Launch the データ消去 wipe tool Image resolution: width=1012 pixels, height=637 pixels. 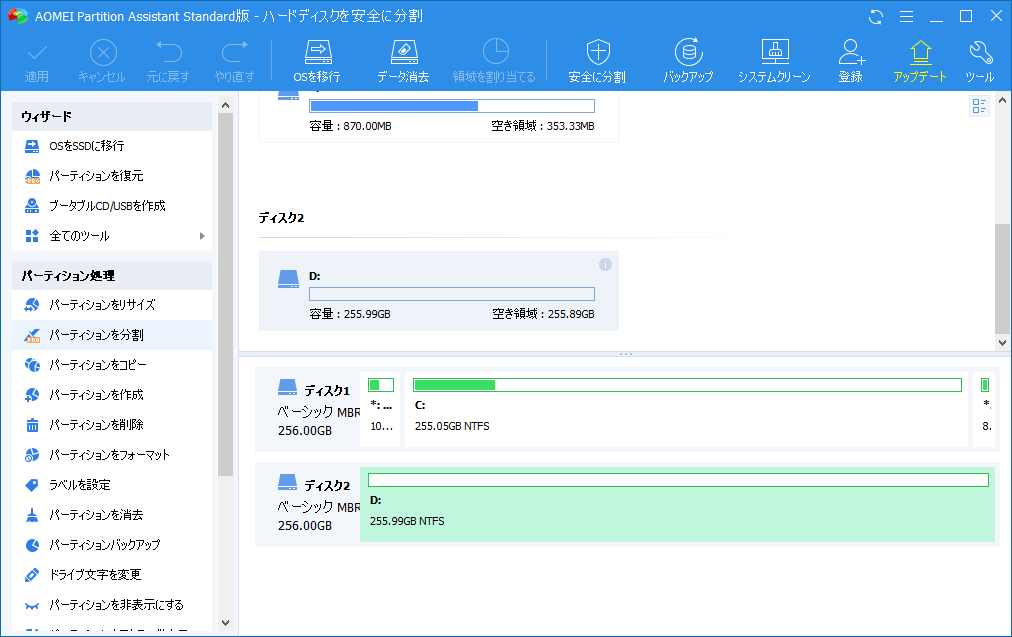403,61
